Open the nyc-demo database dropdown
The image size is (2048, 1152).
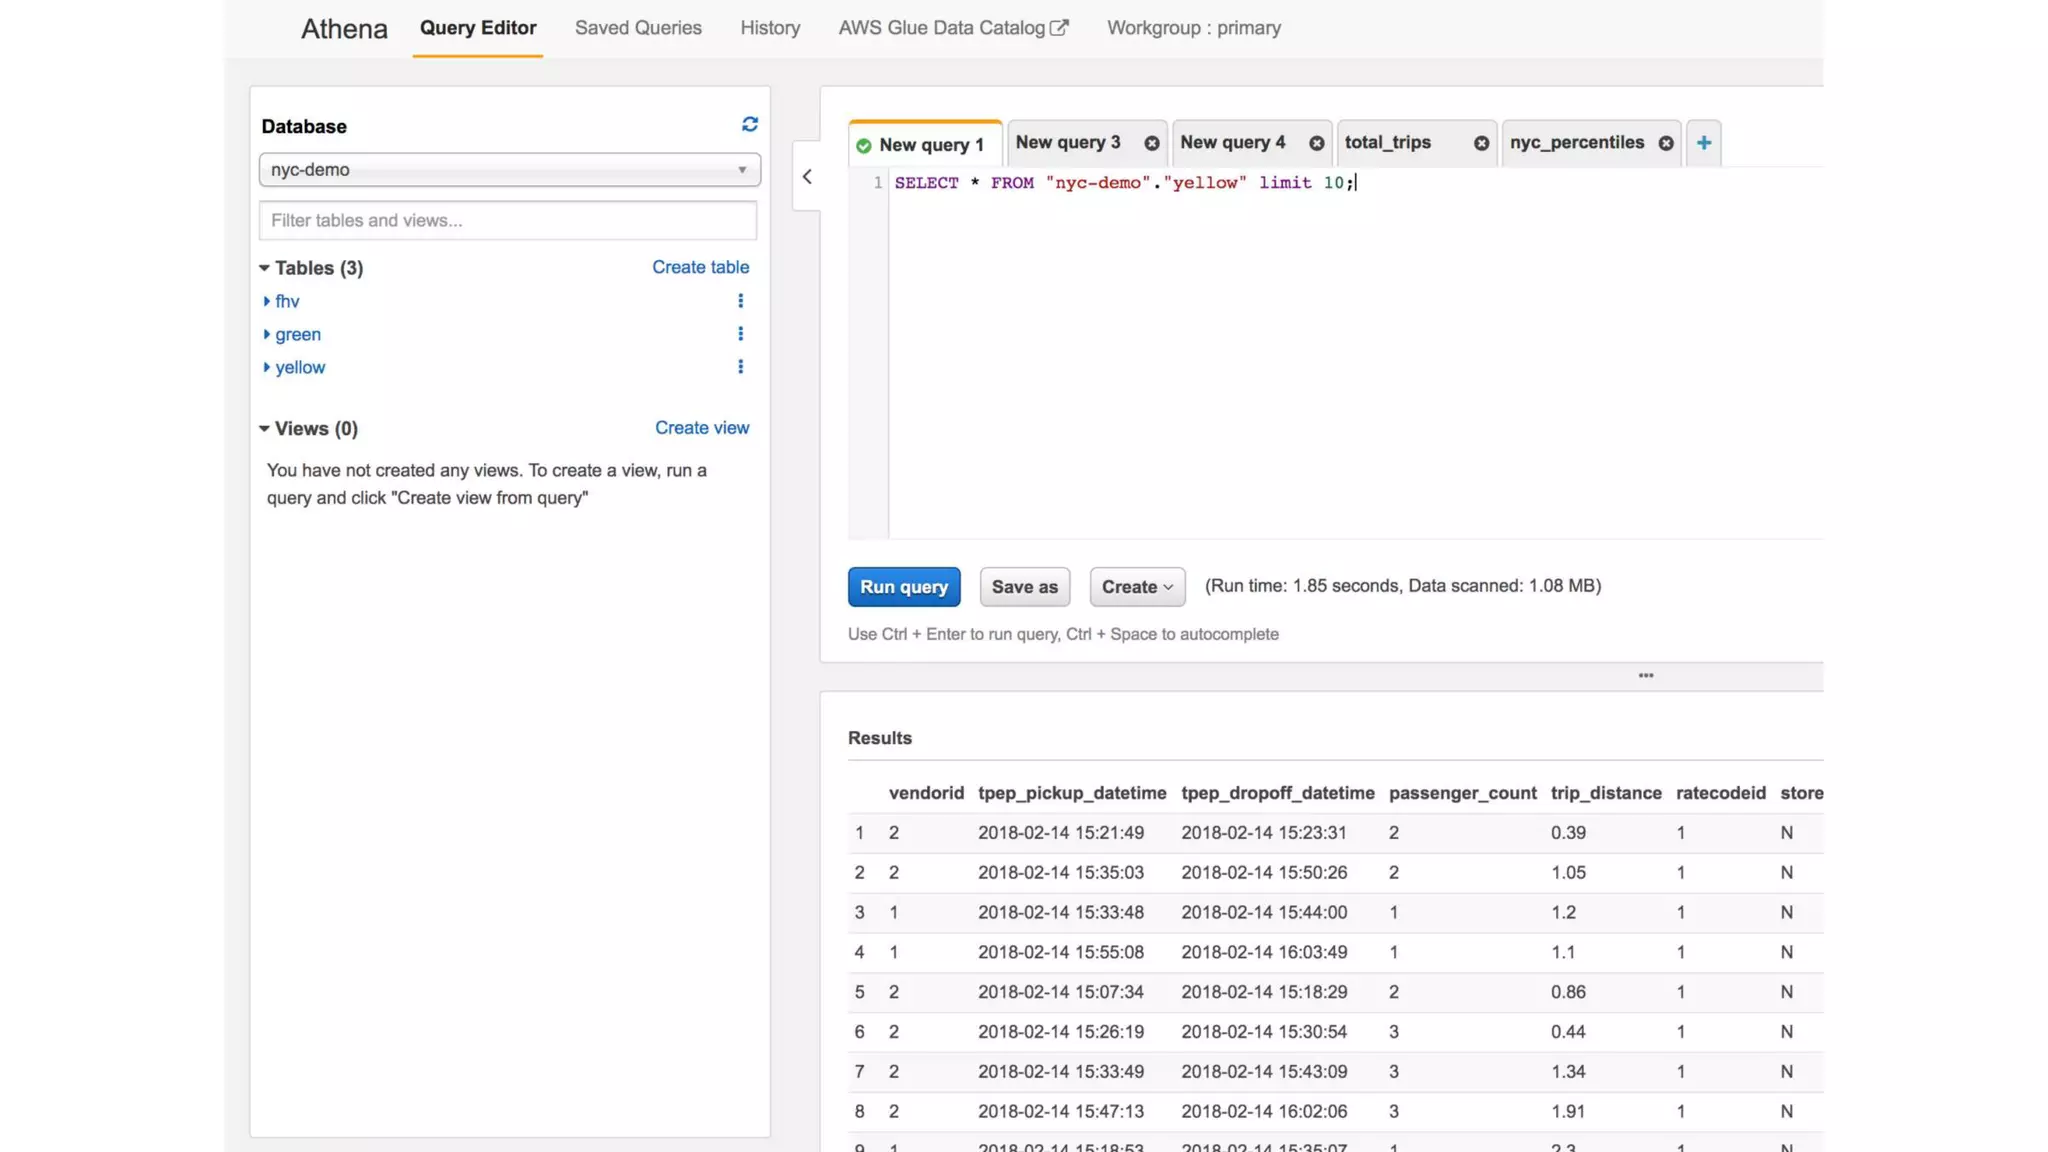pyautogui.click(x=509, y=170)
